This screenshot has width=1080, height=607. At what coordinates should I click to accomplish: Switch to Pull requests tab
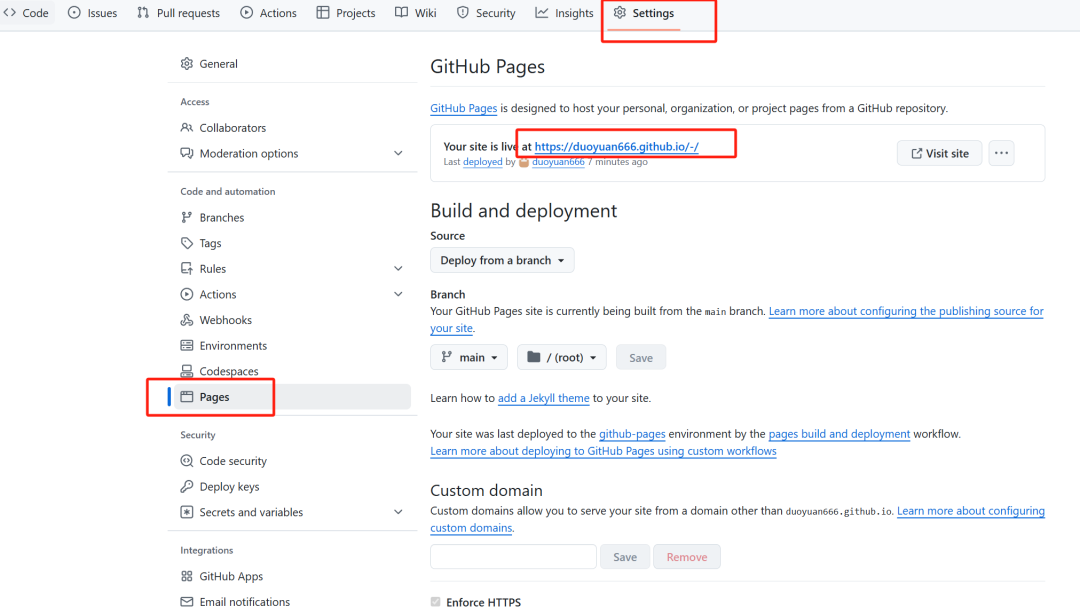(178, 13)
